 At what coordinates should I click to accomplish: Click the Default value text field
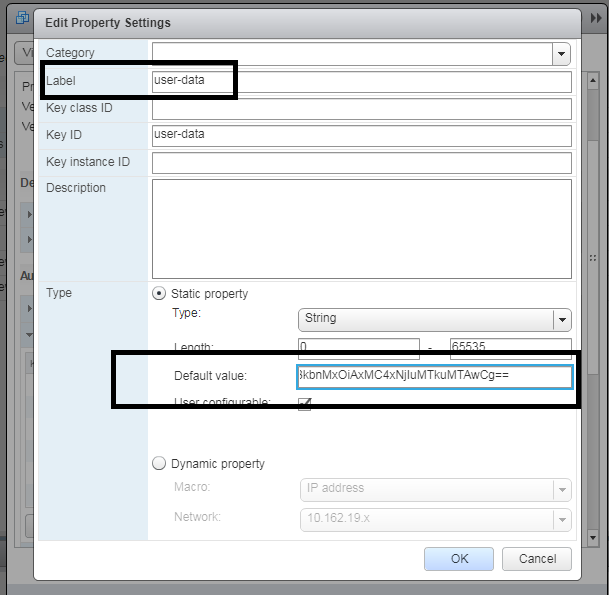click(x=433, y=376)
